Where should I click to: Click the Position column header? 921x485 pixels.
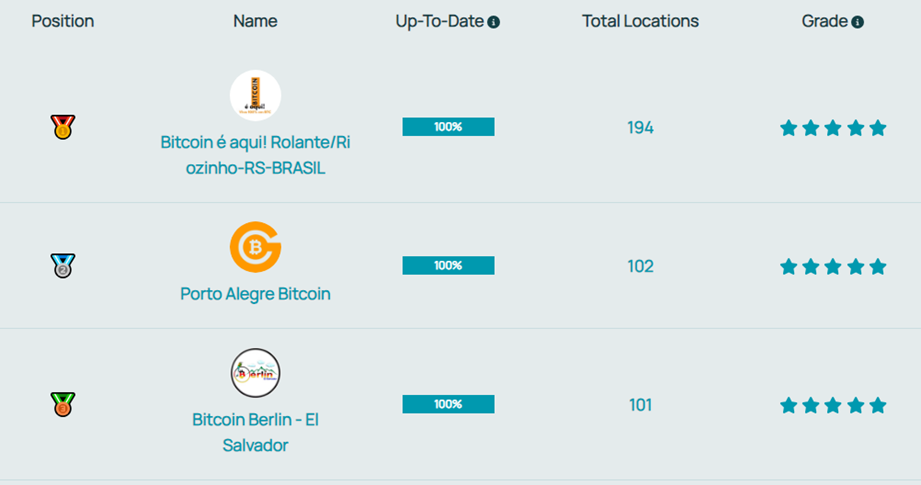click(63, 21)
